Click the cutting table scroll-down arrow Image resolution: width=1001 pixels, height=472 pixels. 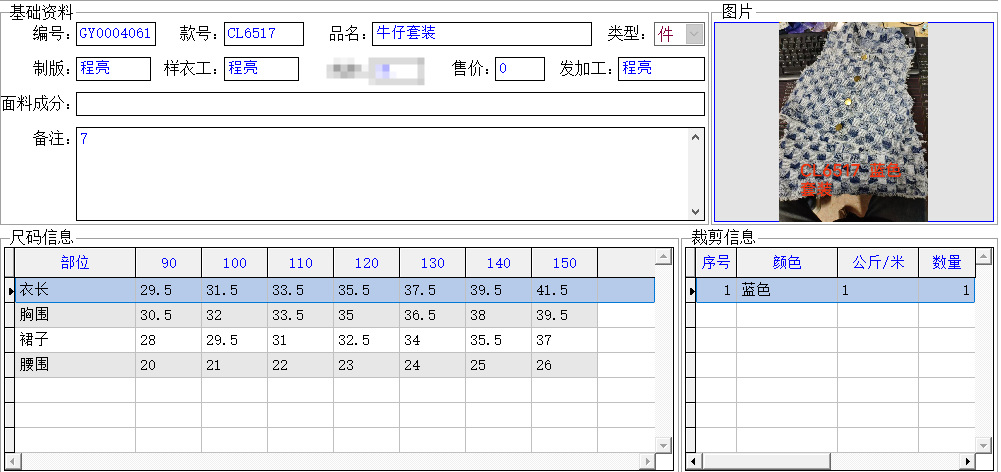pos(984,445)
